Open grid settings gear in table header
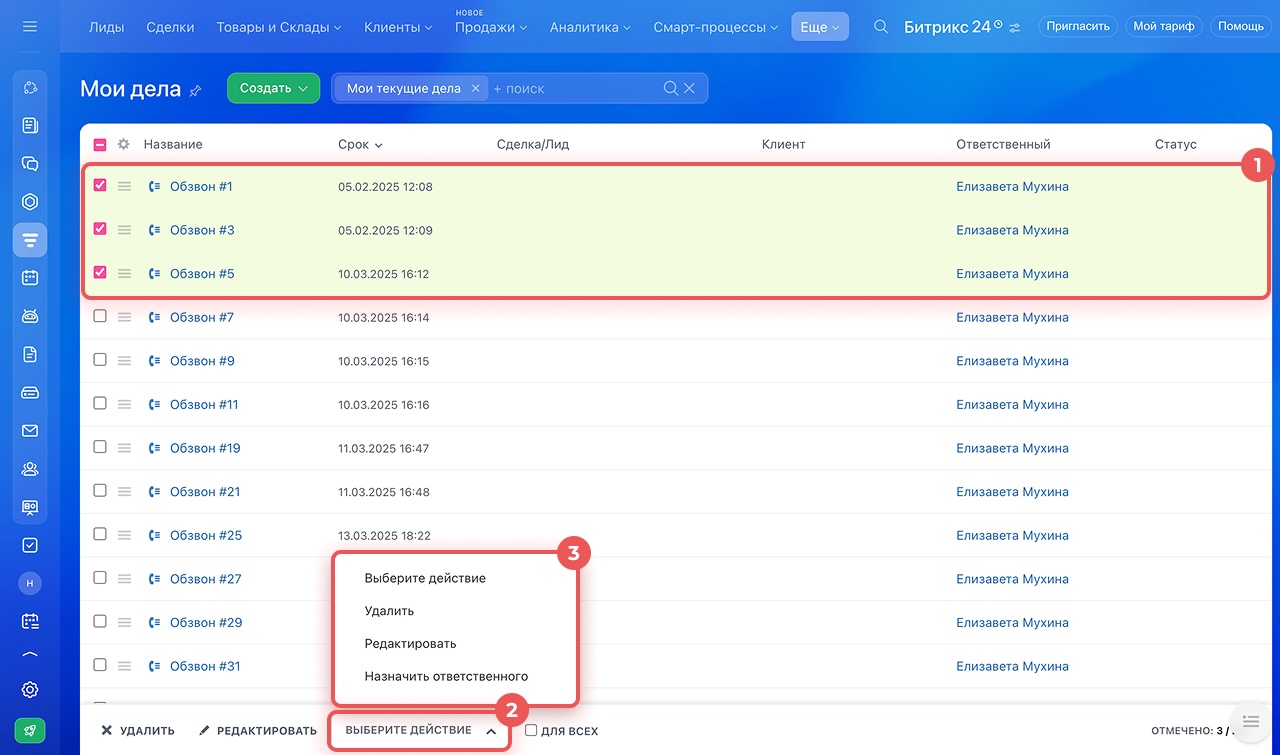Image resolution: width=1280 pixels, height=755 pixels. [x=123, y=144]
